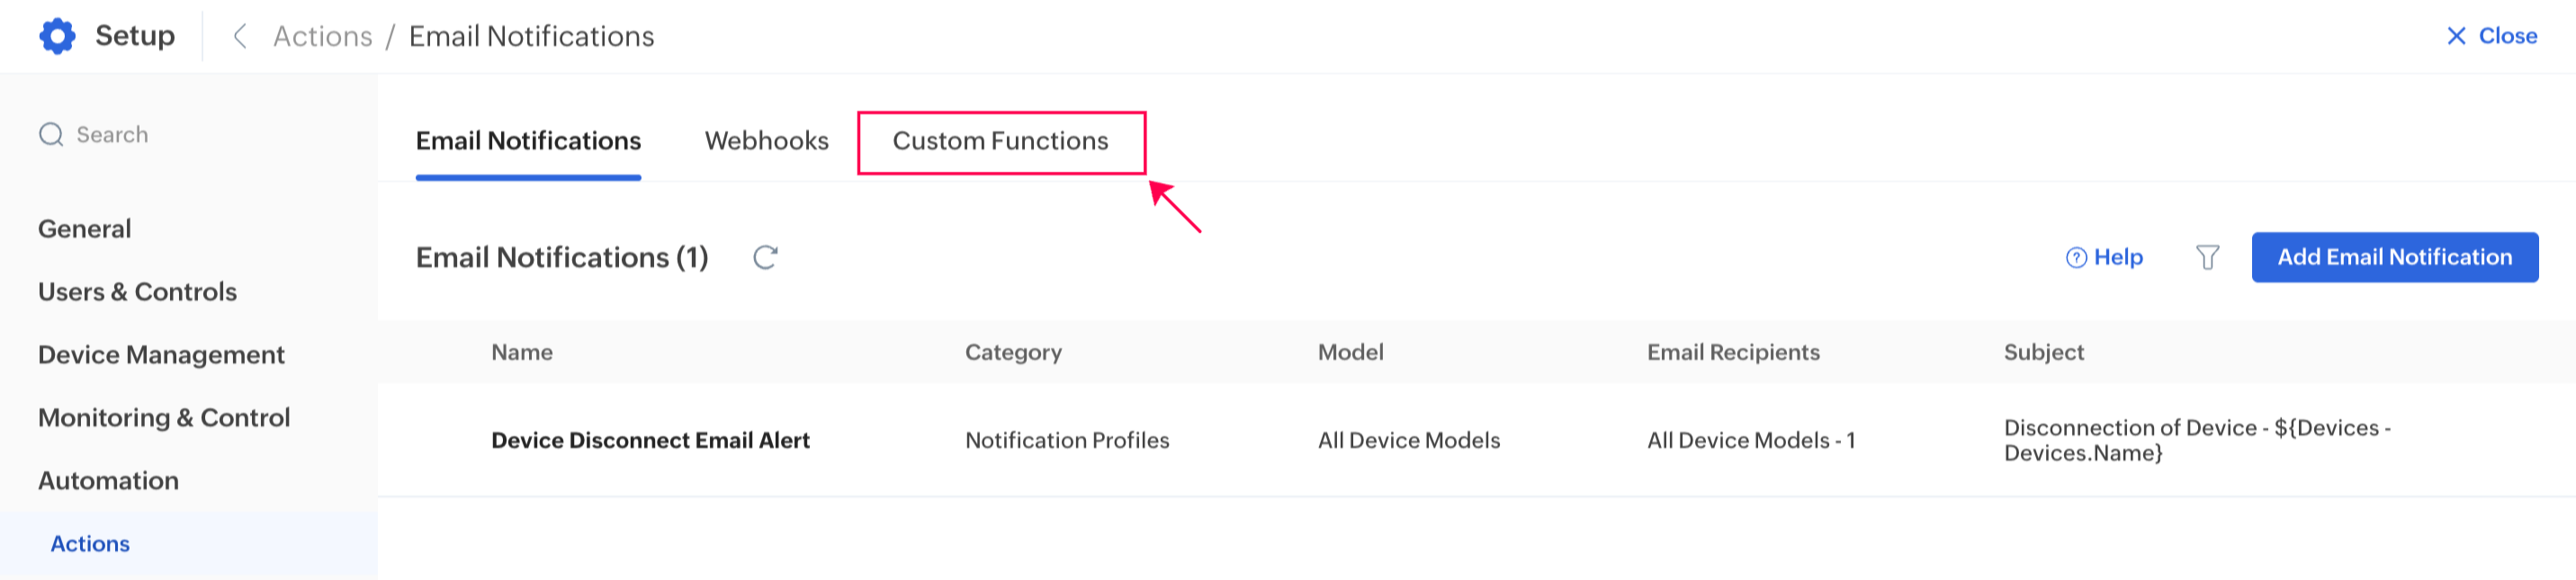
Task: Open the filter funnel icon
Action: point(2207,258)
